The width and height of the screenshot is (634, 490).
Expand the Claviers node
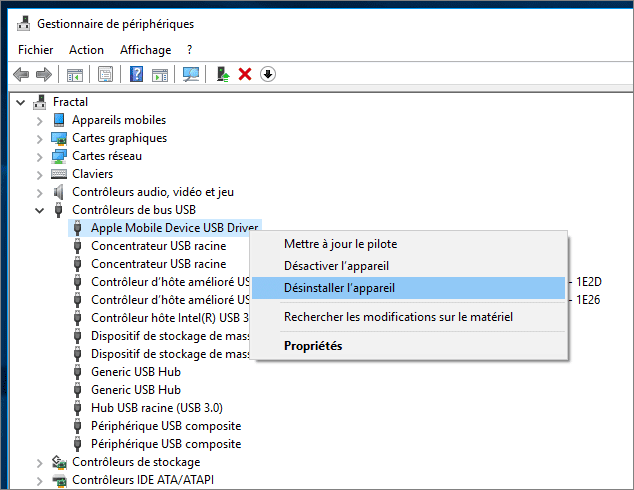click(40, 175)
